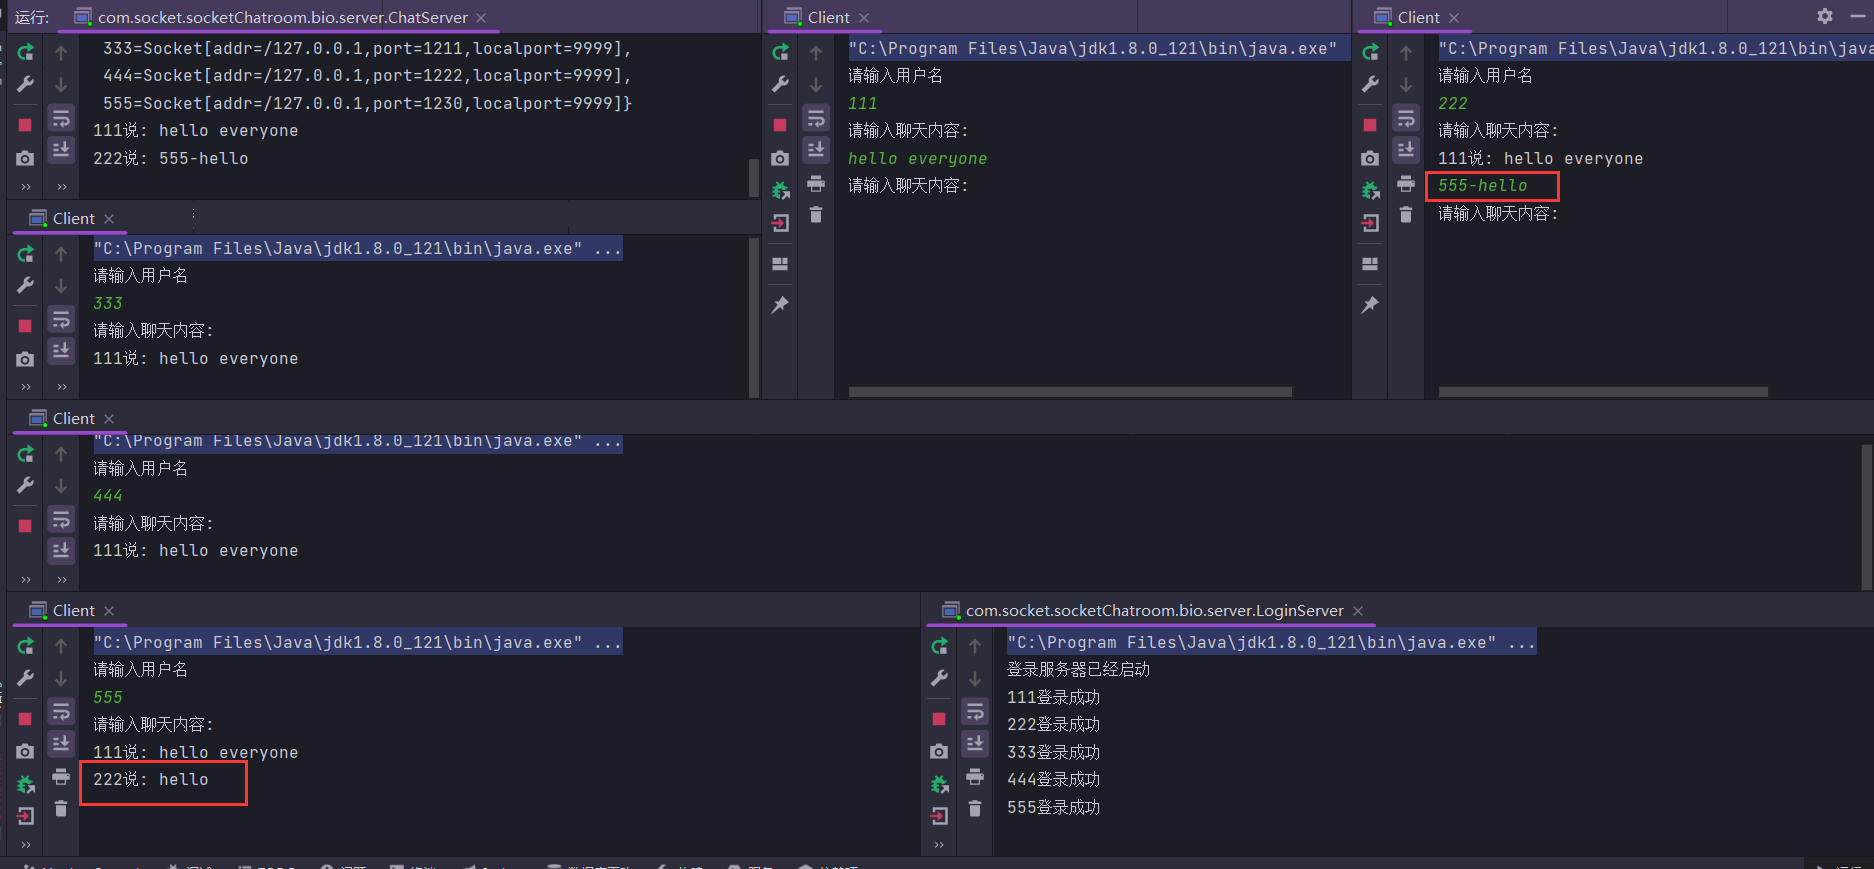
Task: Open Run window gear settings
Action: click(x=1825, y=16)
